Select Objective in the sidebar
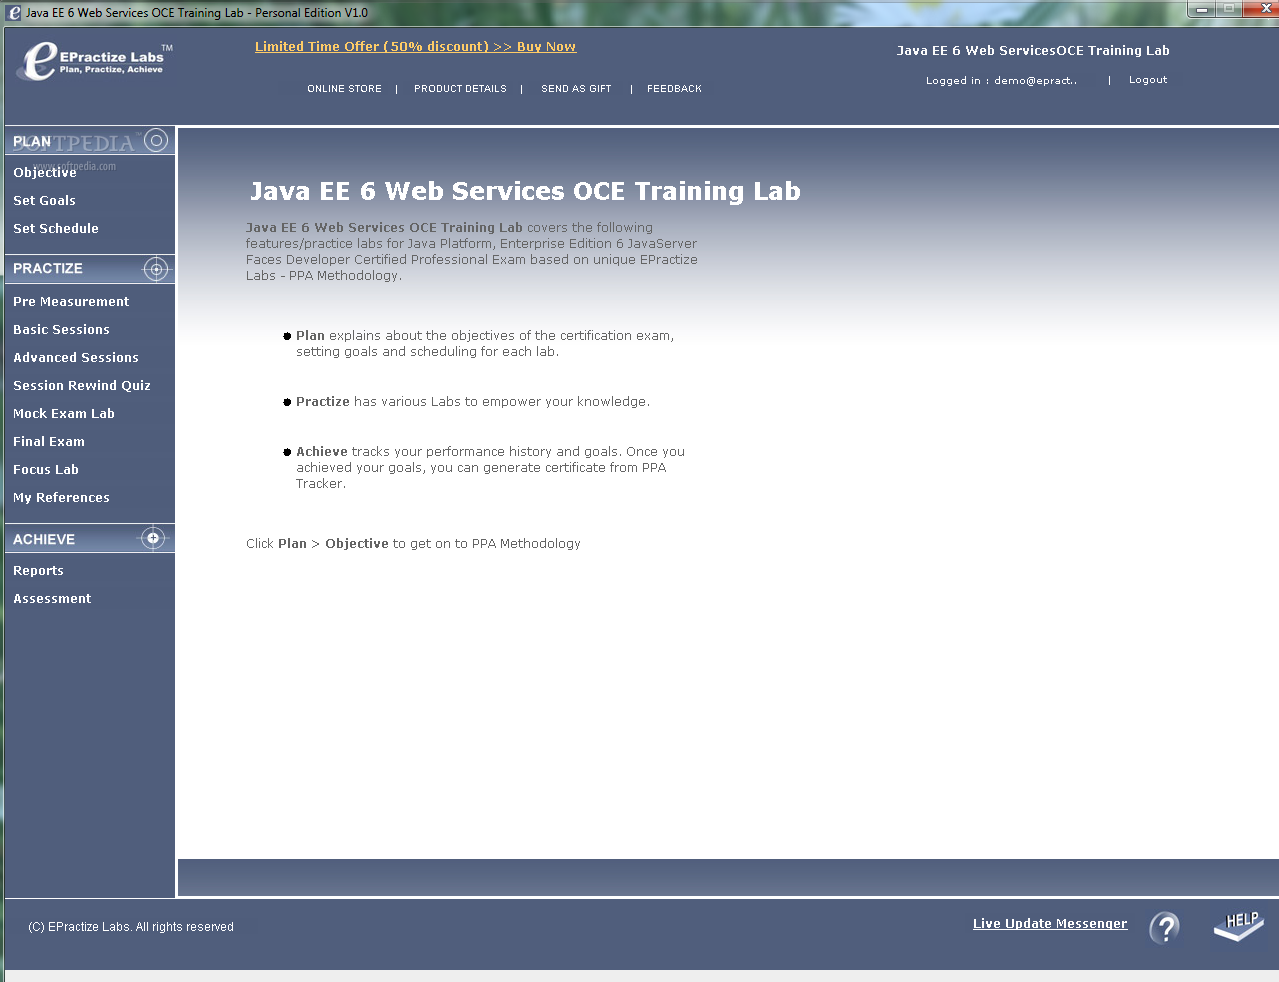This screenshot has width=1279, height=982. pyautogui.click(x=45, y=173)
